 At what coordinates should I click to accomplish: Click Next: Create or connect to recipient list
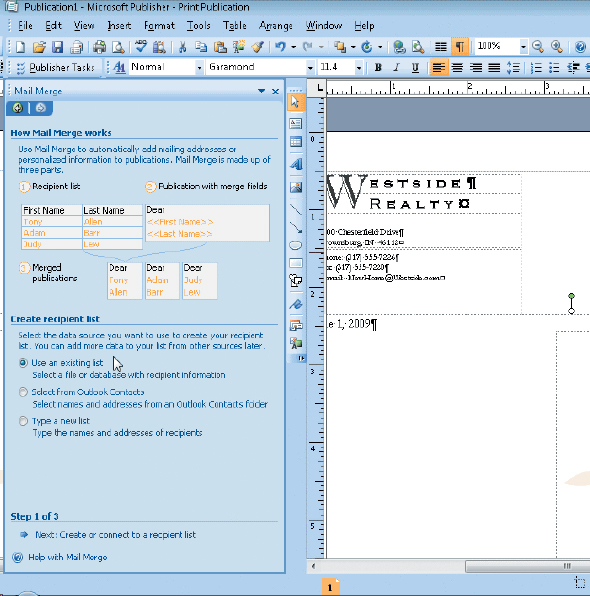point(115,535)
